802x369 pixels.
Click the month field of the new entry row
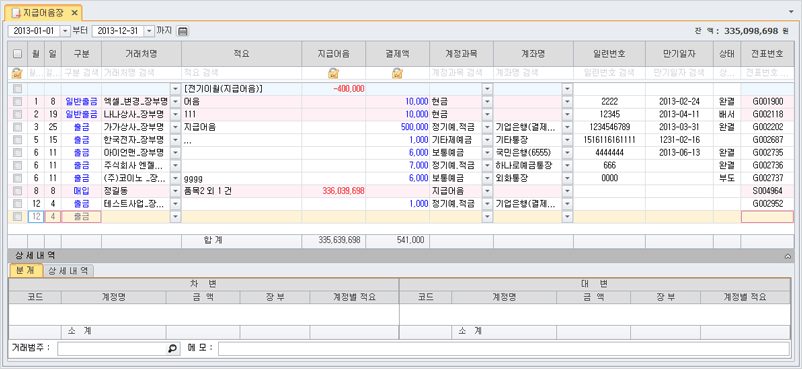point(36,216)
